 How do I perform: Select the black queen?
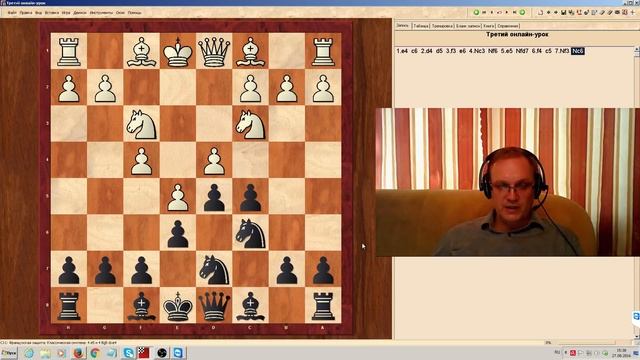coord(214,305)
